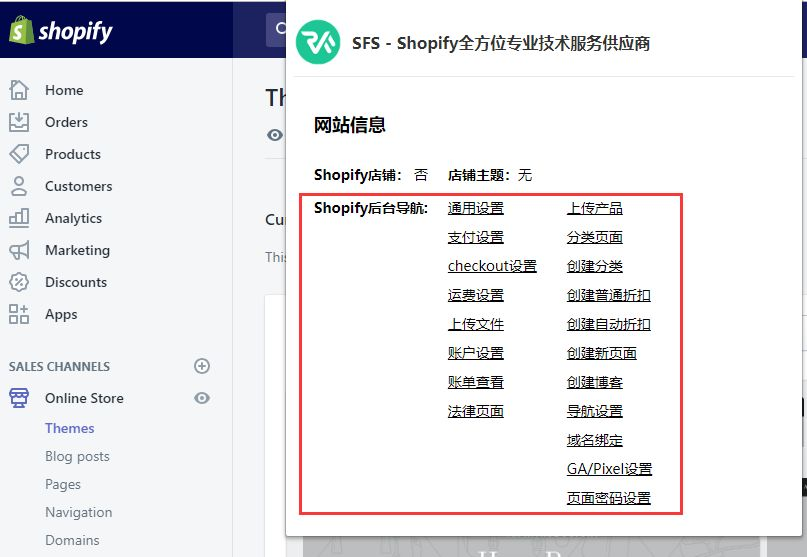Add a sales channel with plus icon
The width and height of the screenshot is (807, 557).
(202, 366)
